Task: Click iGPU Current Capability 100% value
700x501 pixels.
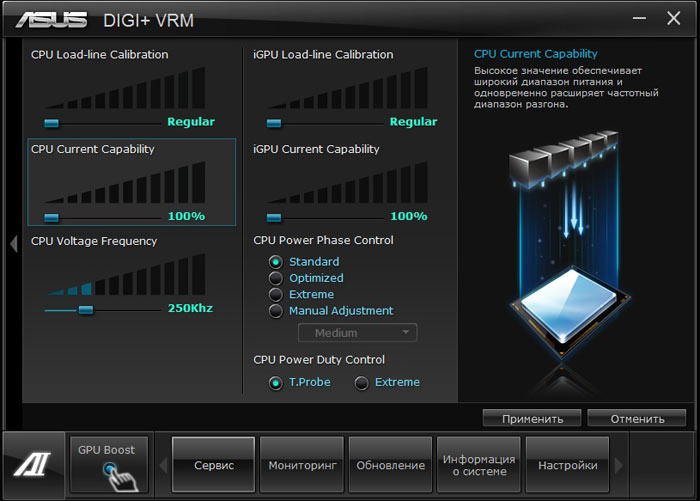Action: [x=408, y=216]
